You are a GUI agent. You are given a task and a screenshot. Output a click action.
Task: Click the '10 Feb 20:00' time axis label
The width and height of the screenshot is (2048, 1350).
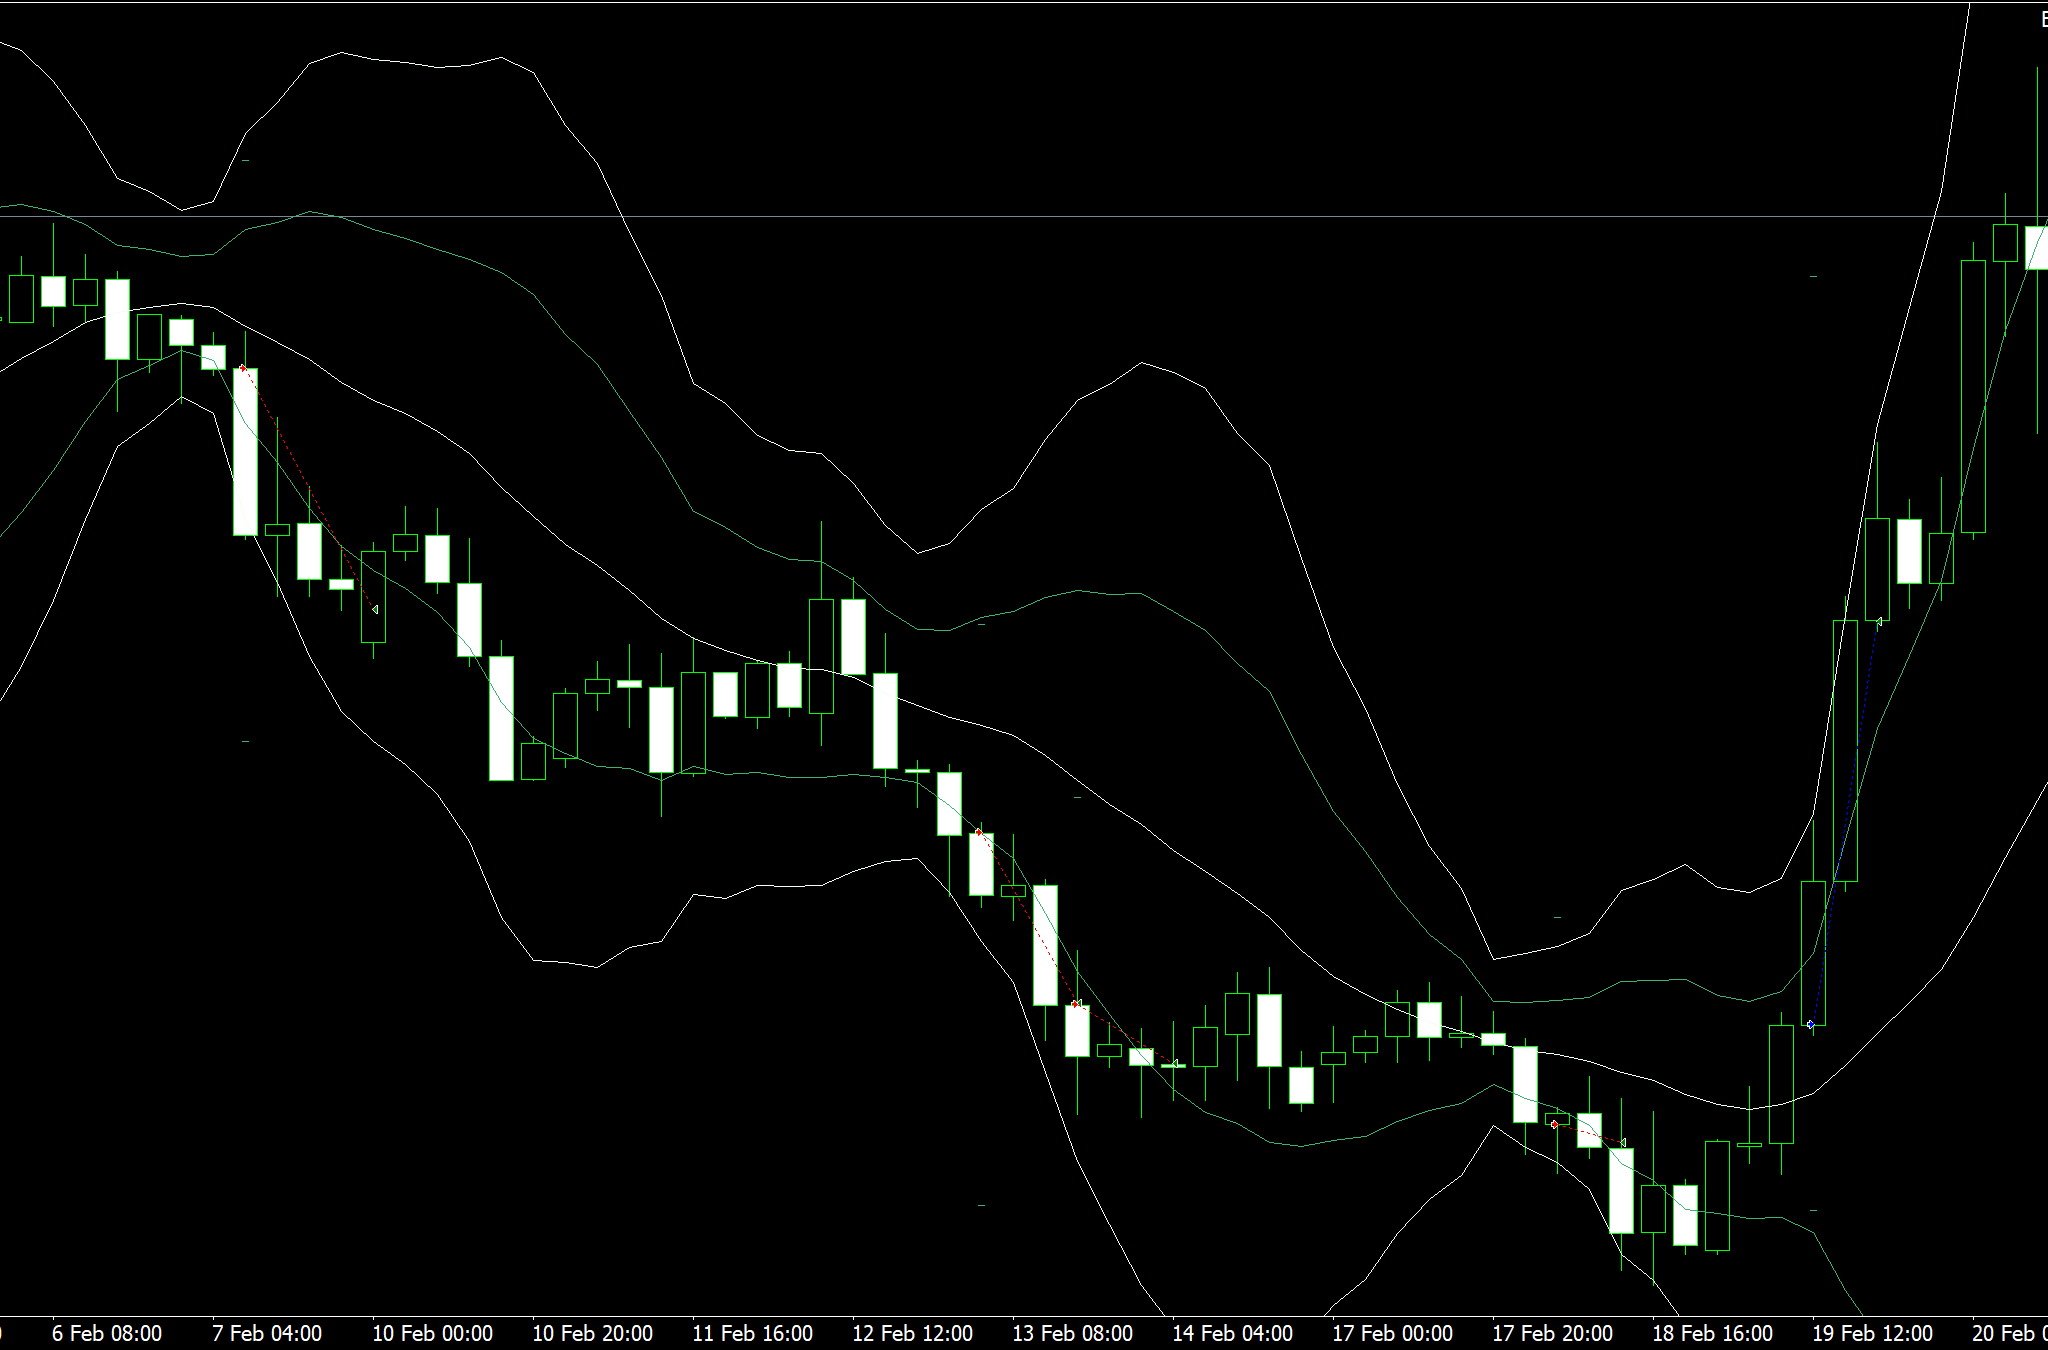pos(592,1333)
